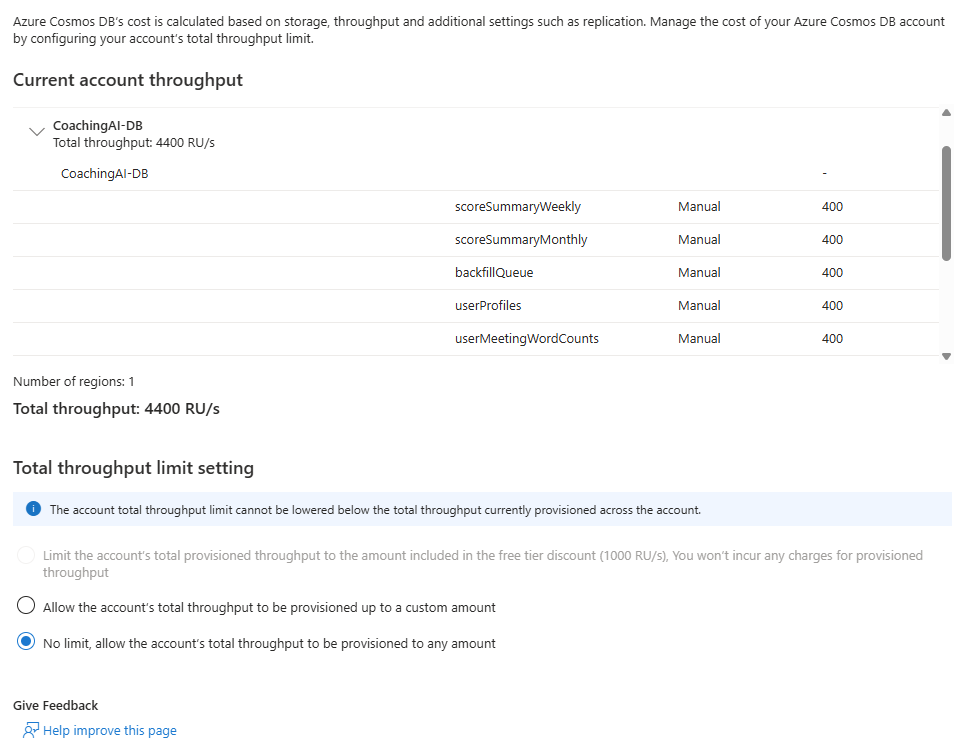Click Manual mode for backfillQueue
Viewport: 958px width, 748px height.
(x=699, y=273)
